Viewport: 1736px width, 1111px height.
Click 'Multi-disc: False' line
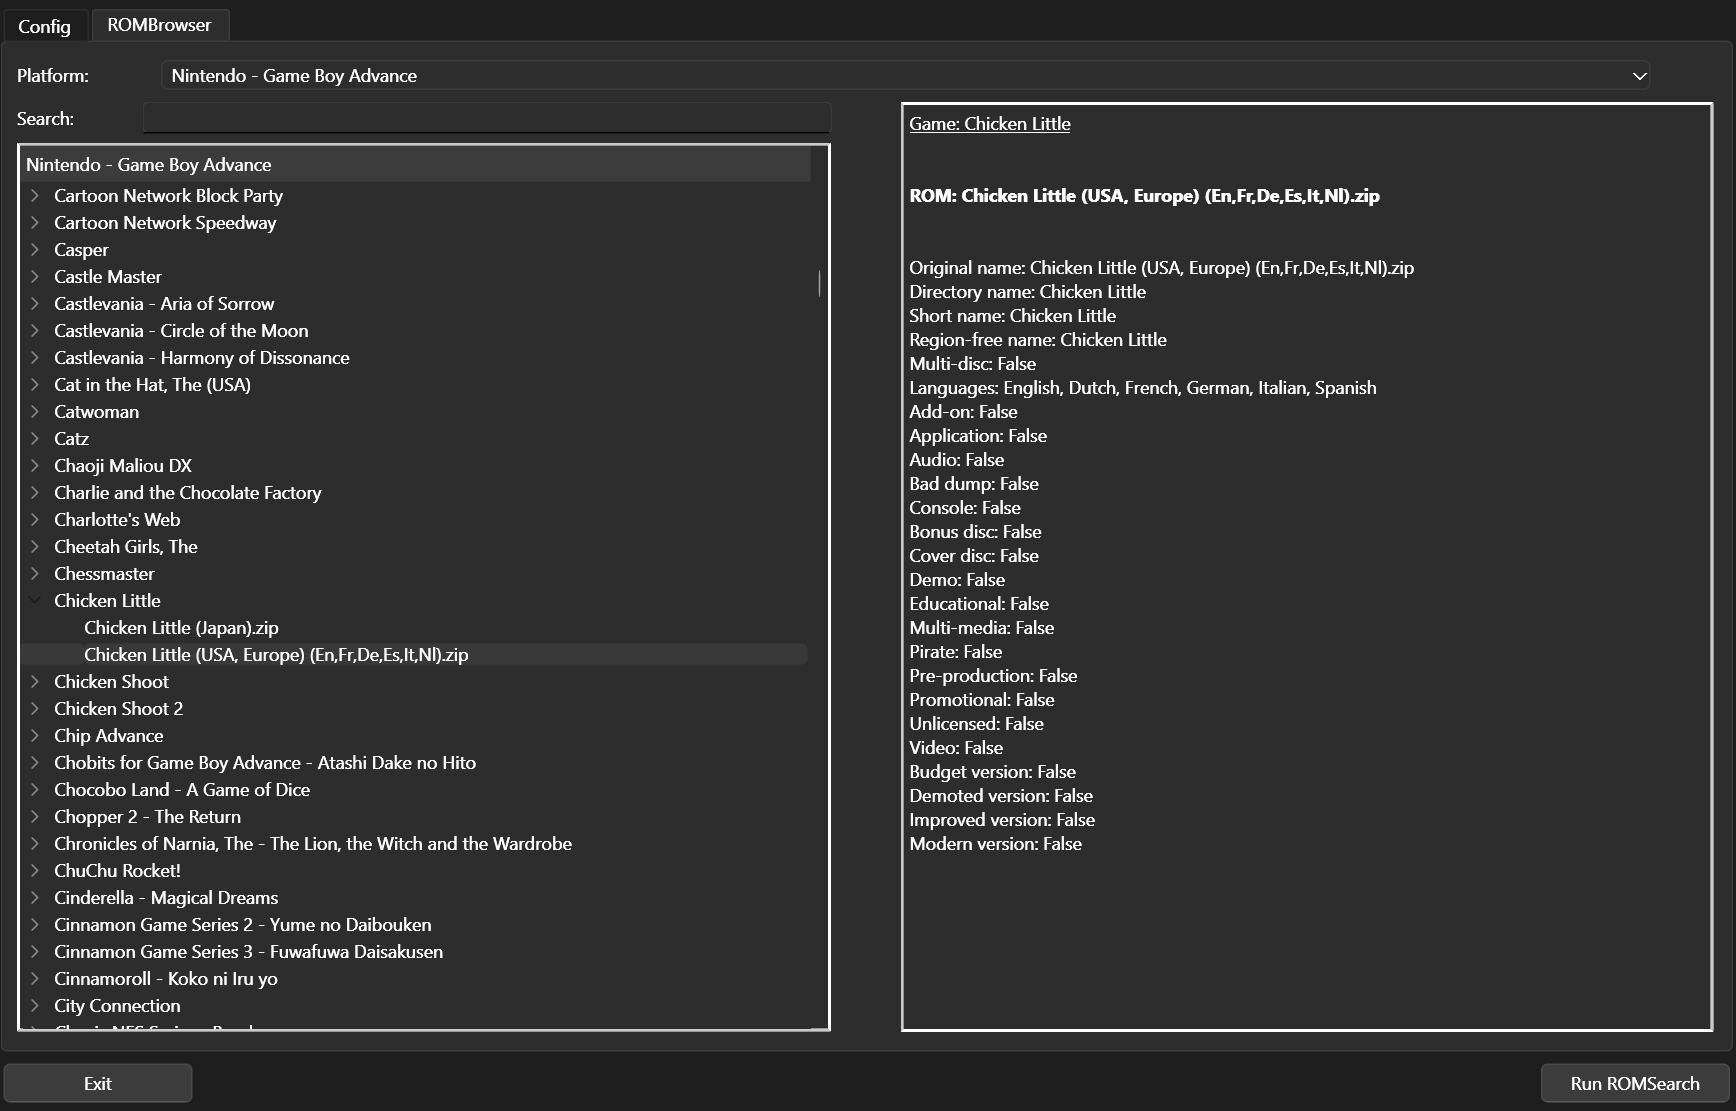coord(972,364)
